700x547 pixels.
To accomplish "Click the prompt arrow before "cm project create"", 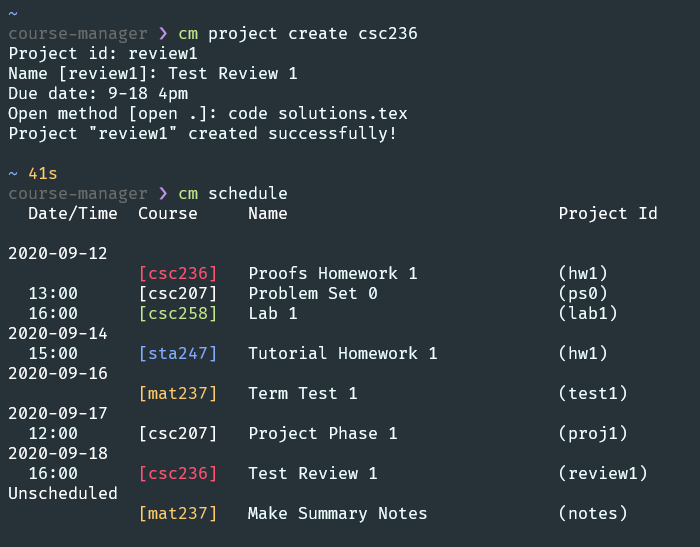I will click(x=163, y=33).
